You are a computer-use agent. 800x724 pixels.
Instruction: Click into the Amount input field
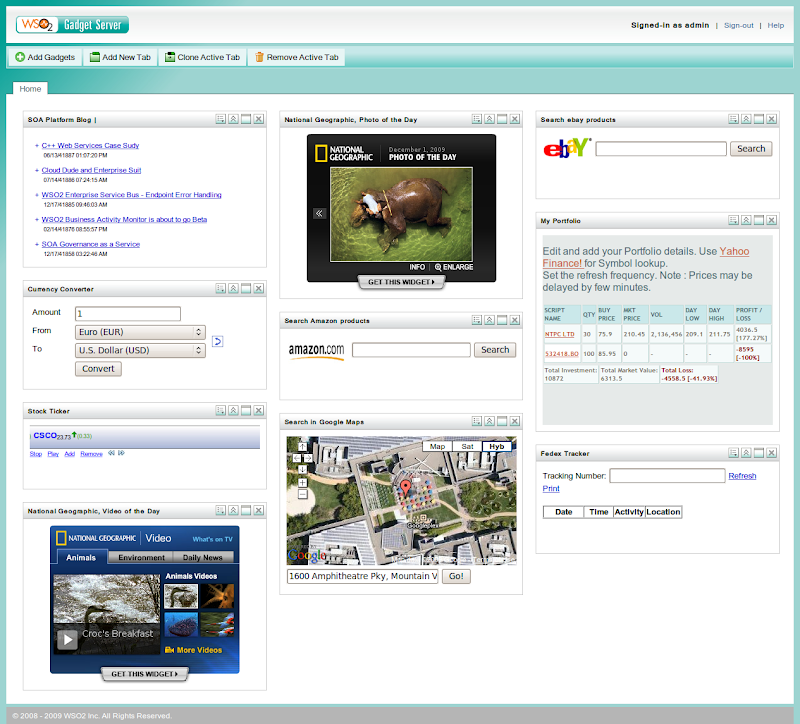point(128,313)
